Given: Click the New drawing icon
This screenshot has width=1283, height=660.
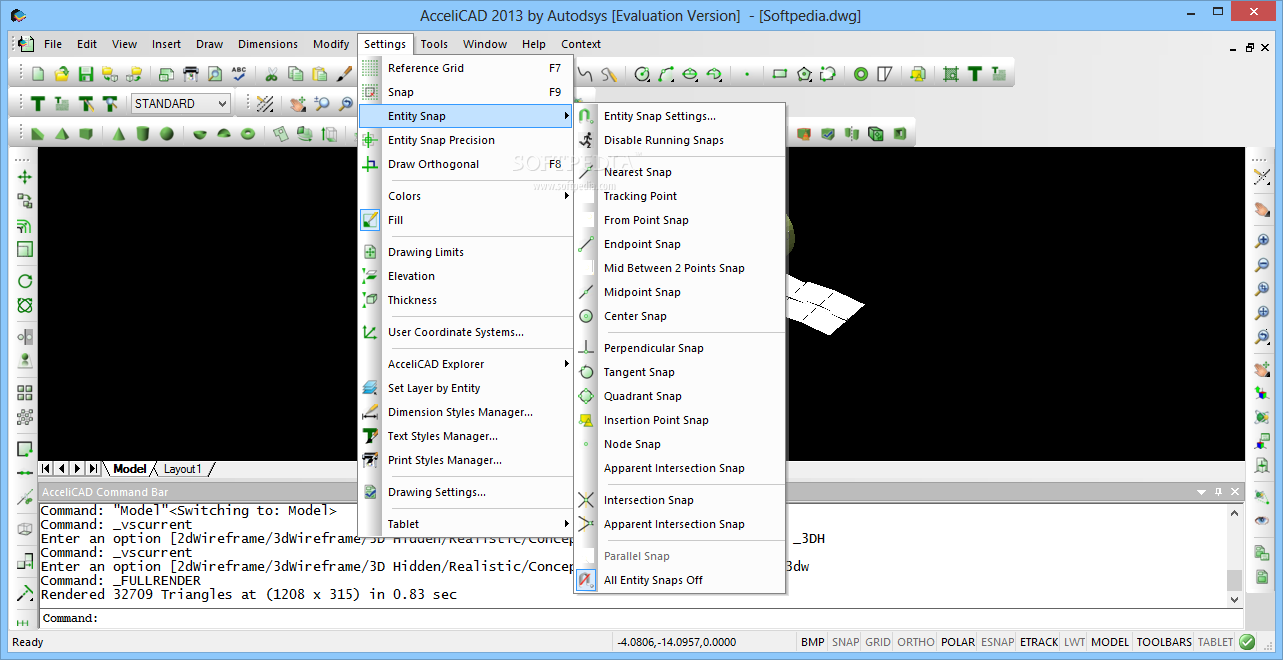Looking at the screenshot, I should pyautogui.click(x=38, y=74).
